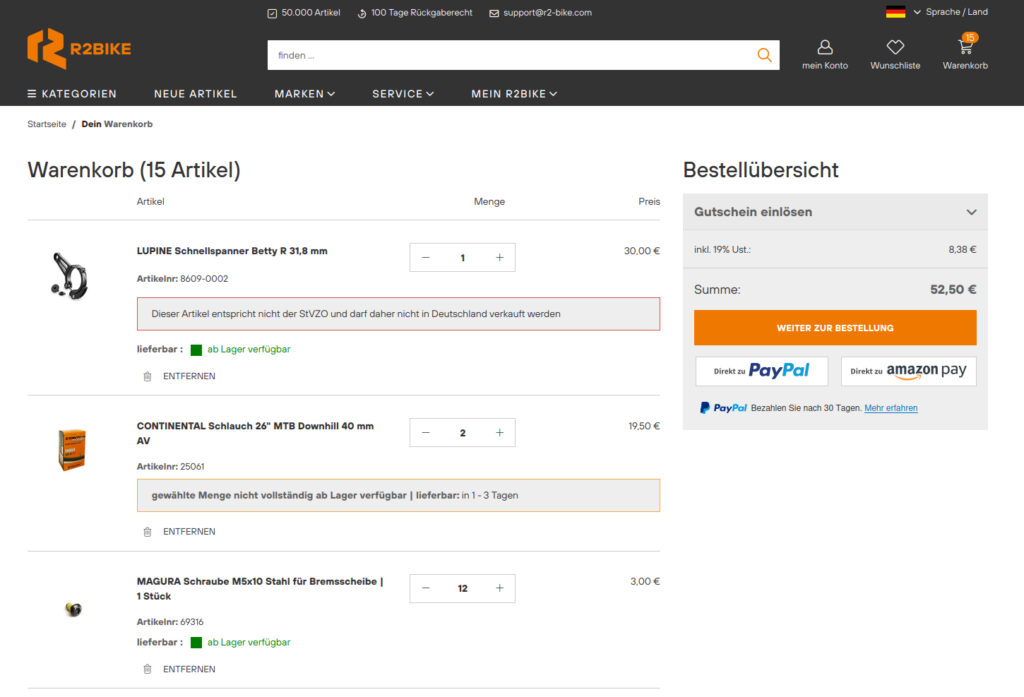
Task: Expand the MARKEN menu
Action: [x=304, y=94]
